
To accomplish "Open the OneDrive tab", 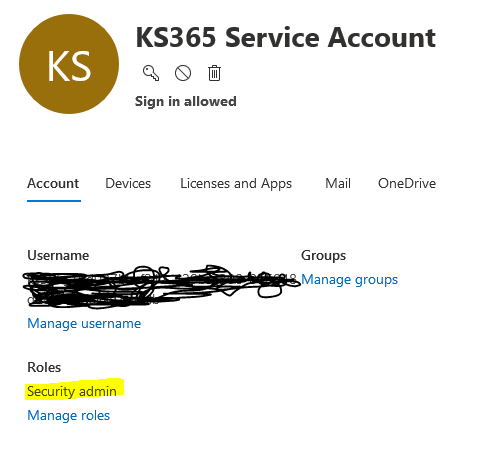I will coord(407,183).
